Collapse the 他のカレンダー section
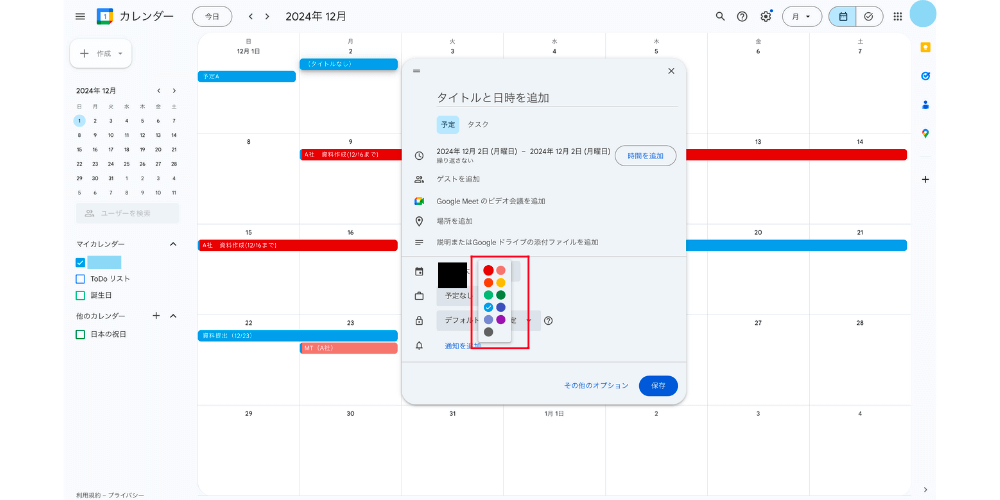This screenshot has width=1000, height=500. 173,316
